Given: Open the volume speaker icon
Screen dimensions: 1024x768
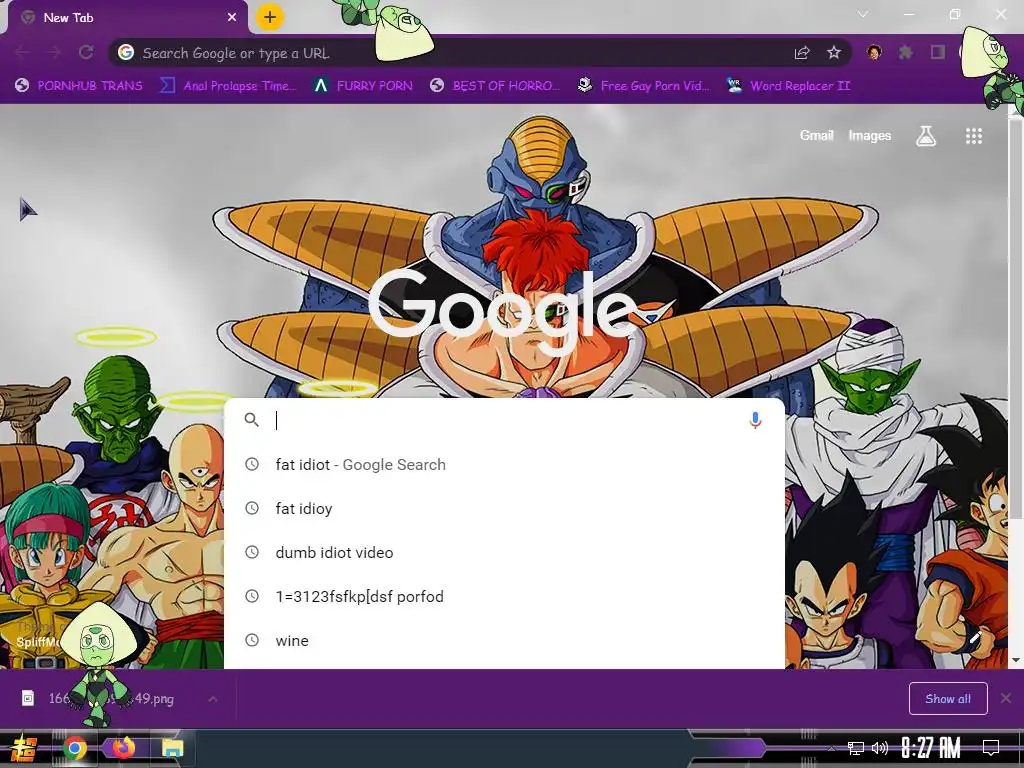Looking at the screenshot, I should (x=880, y=748).
